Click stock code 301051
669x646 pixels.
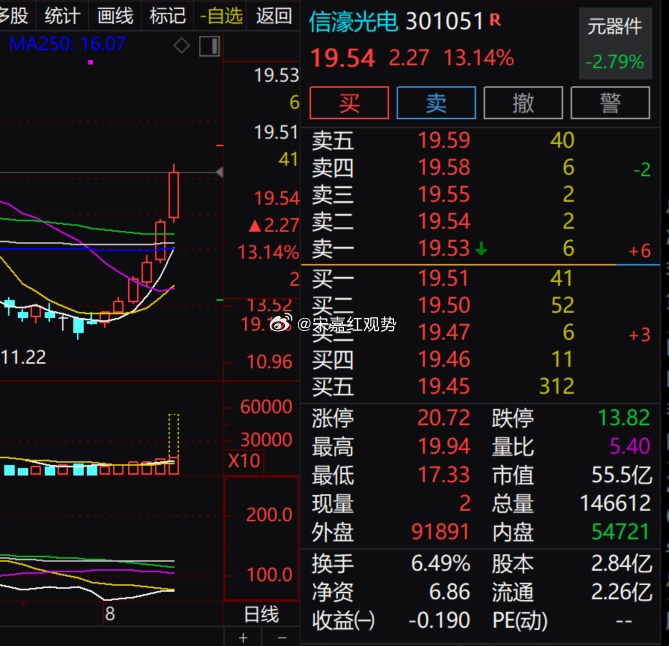click(x=445, y=21)
